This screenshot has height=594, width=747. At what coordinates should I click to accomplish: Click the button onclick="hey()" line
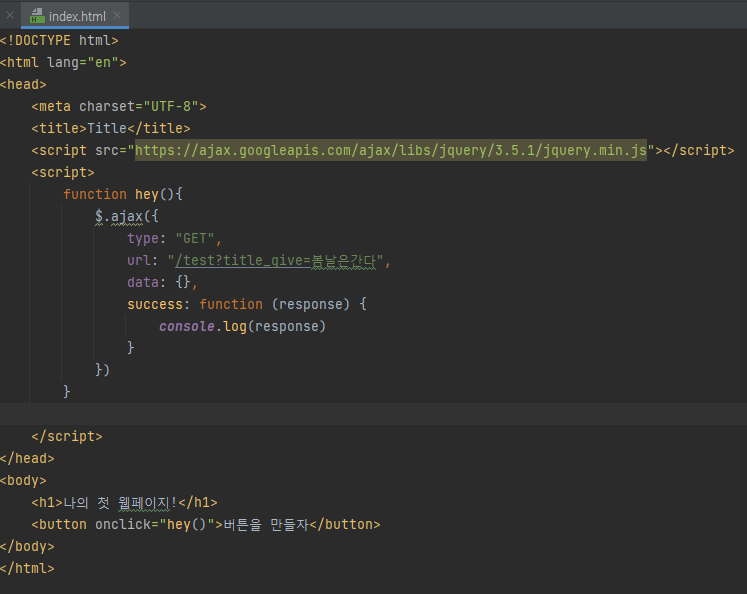206,524
